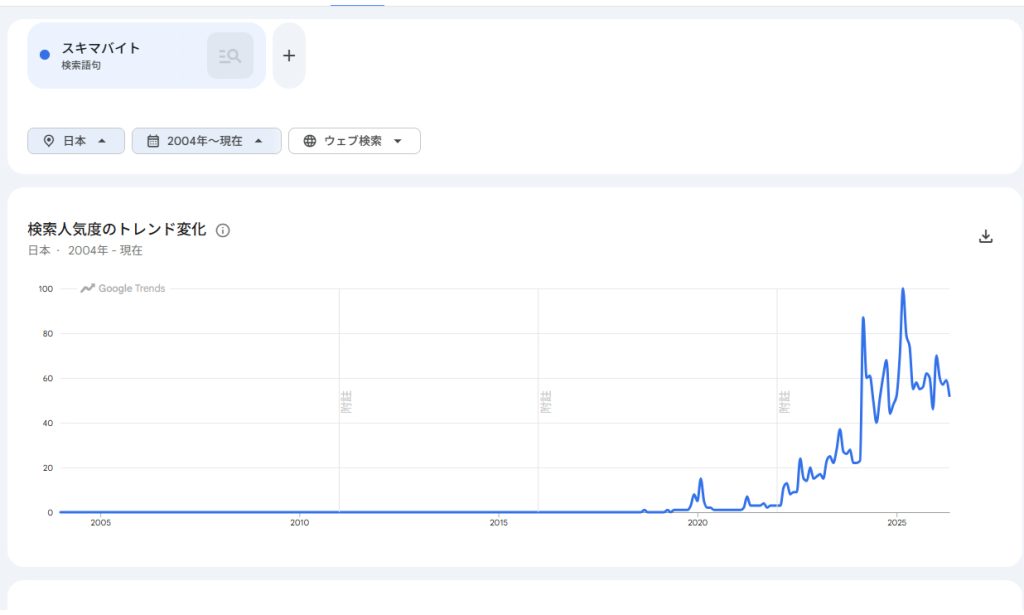Viewport: 1024px width, 615px height.
Task: Click the 附註 note marker near 2022
Action: coord(785,402)
